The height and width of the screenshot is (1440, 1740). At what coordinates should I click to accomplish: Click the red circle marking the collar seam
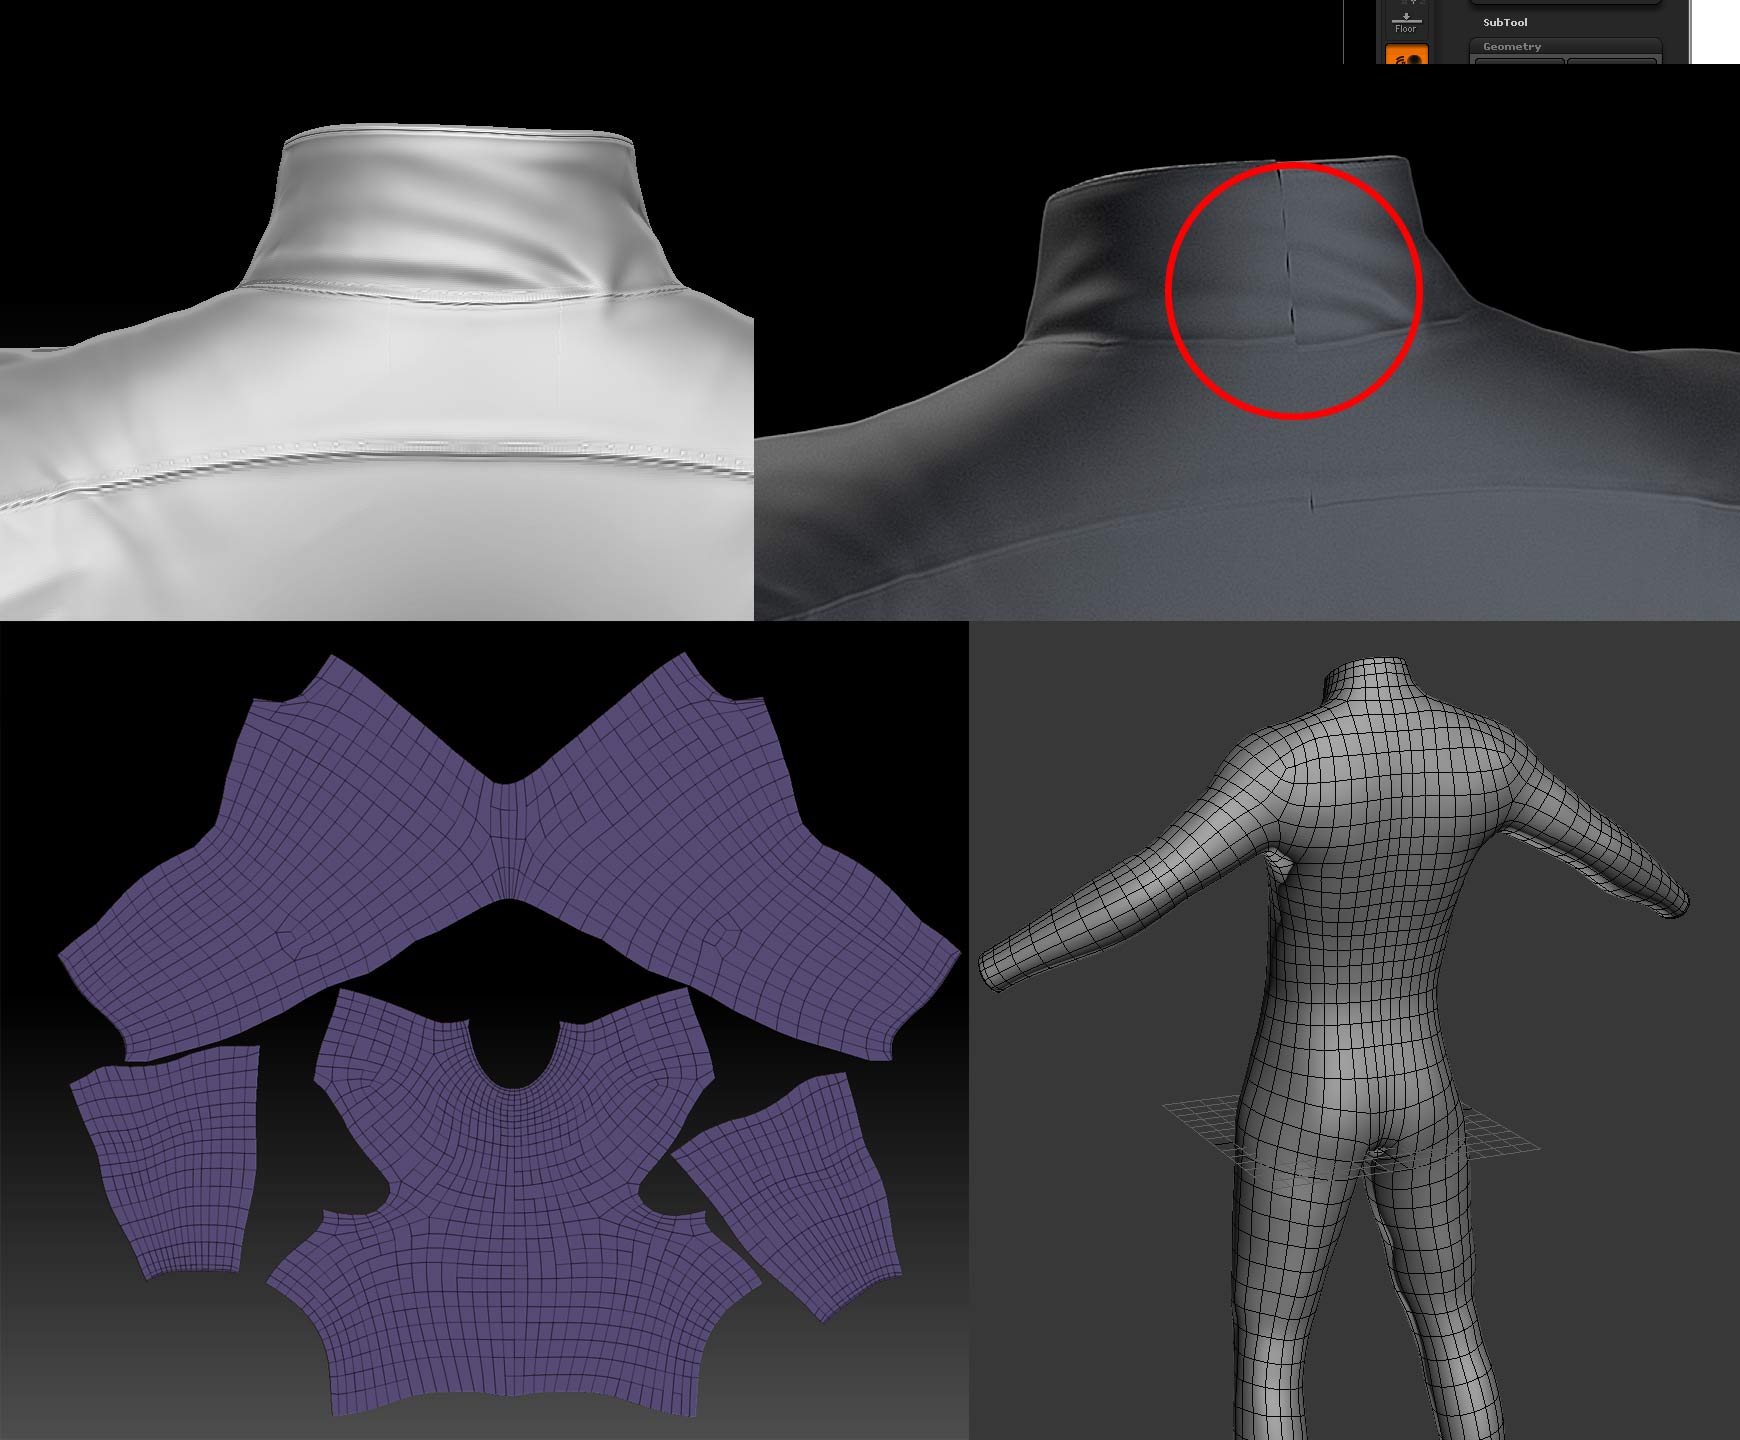[x=1292, y=290]
